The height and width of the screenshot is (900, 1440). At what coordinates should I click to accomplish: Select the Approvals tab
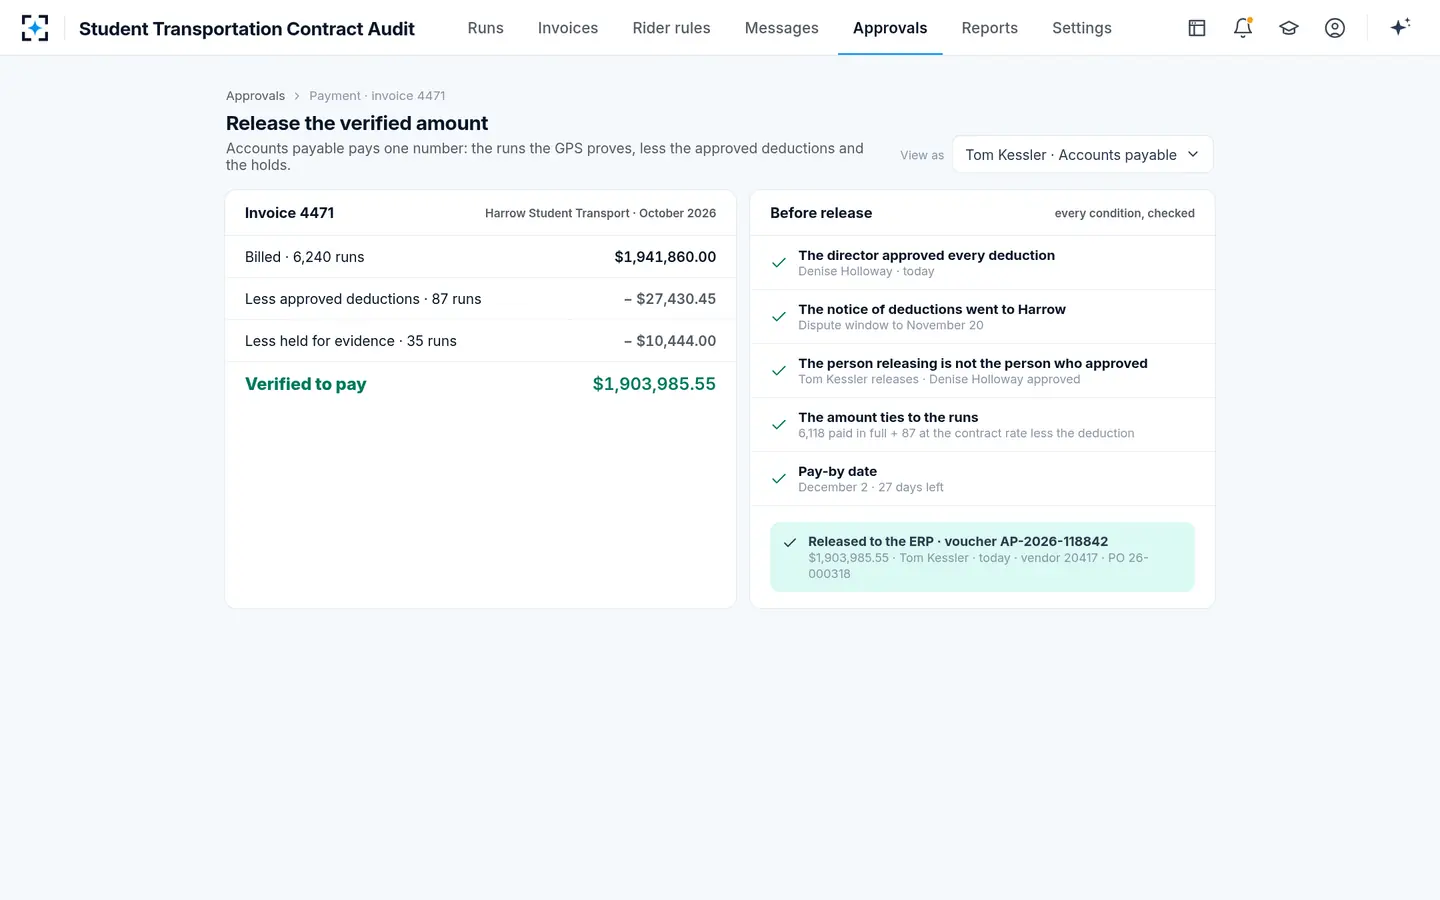point(890,28)
